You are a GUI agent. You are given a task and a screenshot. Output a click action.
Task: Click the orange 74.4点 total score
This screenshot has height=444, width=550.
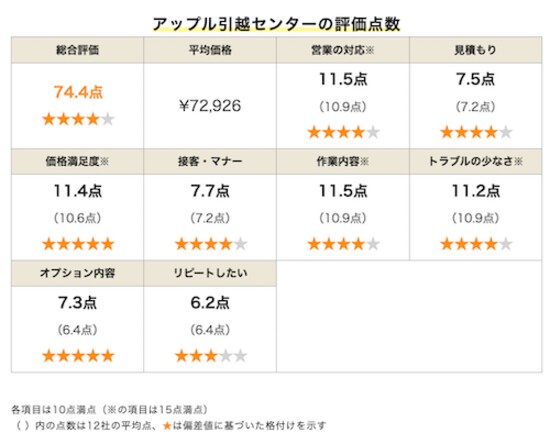pyautogui.click(x=78, y=92)
